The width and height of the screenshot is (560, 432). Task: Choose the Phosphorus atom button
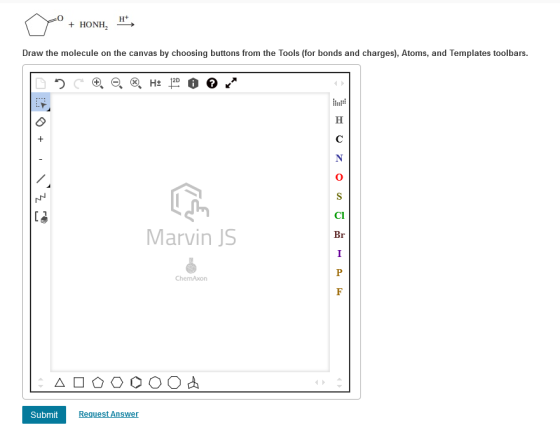(x=339, y=273)
